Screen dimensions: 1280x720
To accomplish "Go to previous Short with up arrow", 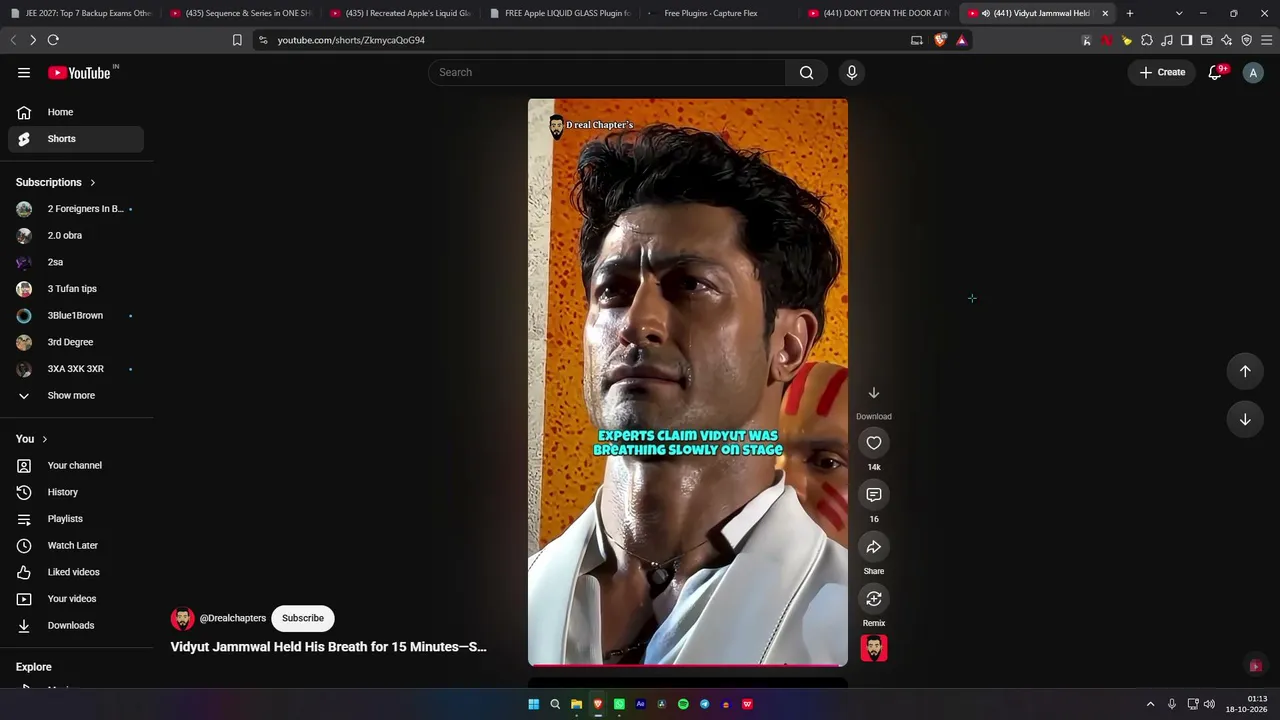I will point(1245,371).
